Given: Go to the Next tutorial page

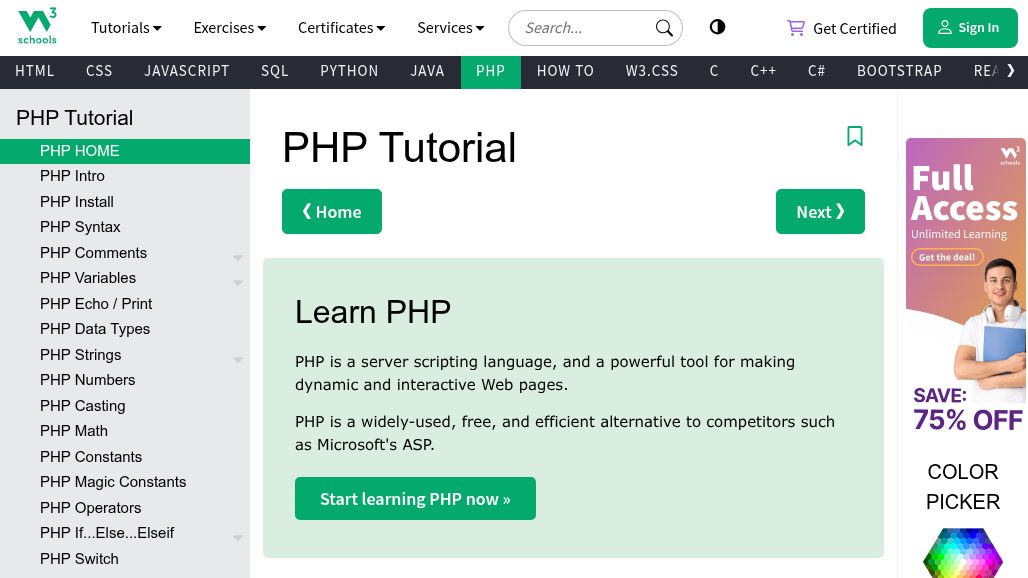Looking at the screenshot, I should (x=820, y=212).
